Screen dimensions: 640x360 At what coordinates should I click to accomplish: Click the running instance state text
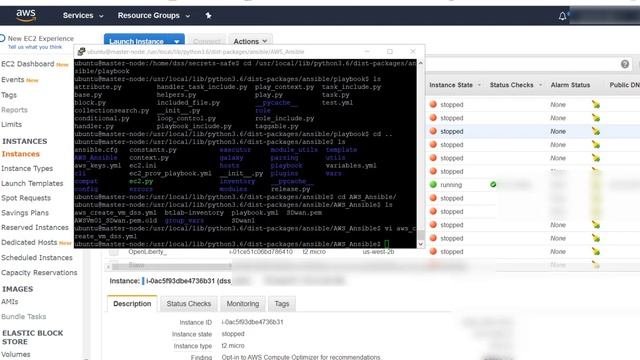[451, 185]
